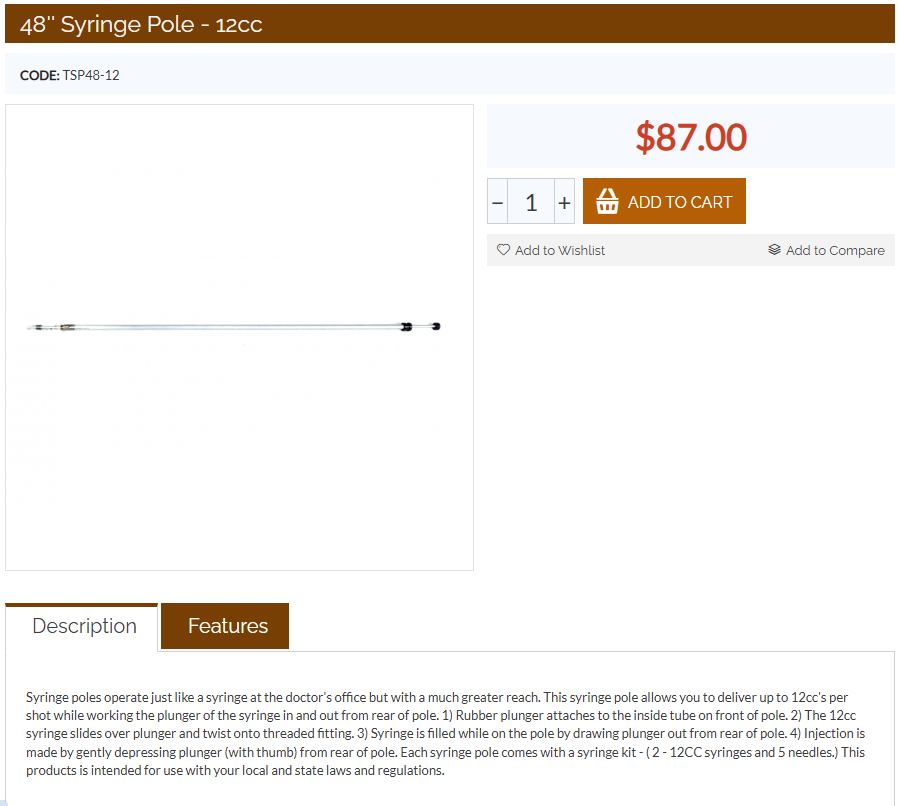900x806 pixels.
Task: Decrease quantity with the minus button
Action: pos(497,202)
